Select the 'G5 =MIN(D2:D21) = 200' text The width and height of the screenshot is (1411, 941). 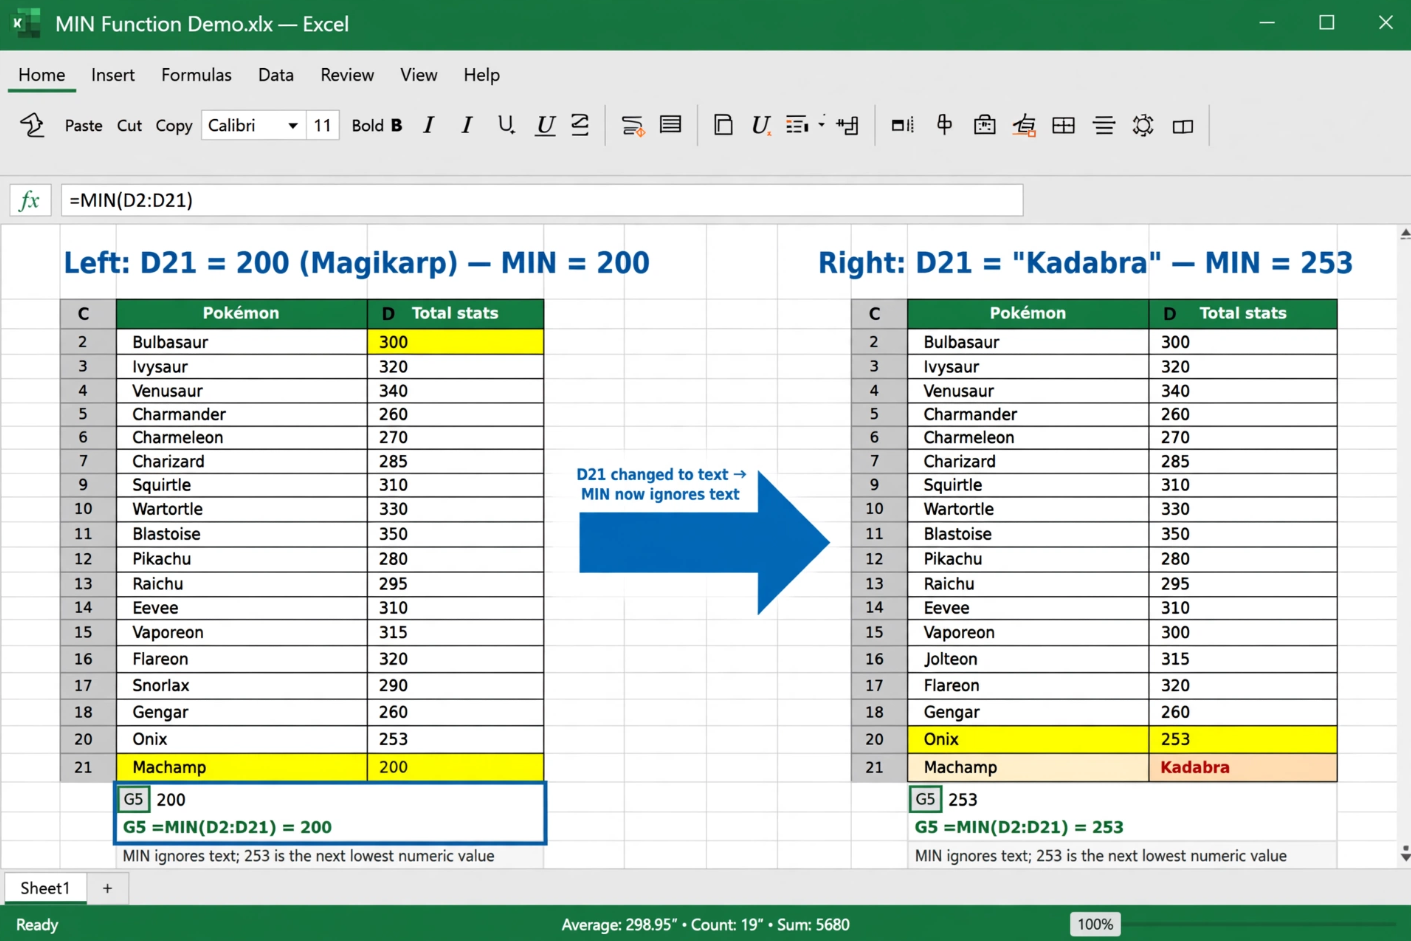(x=227, y=827)
